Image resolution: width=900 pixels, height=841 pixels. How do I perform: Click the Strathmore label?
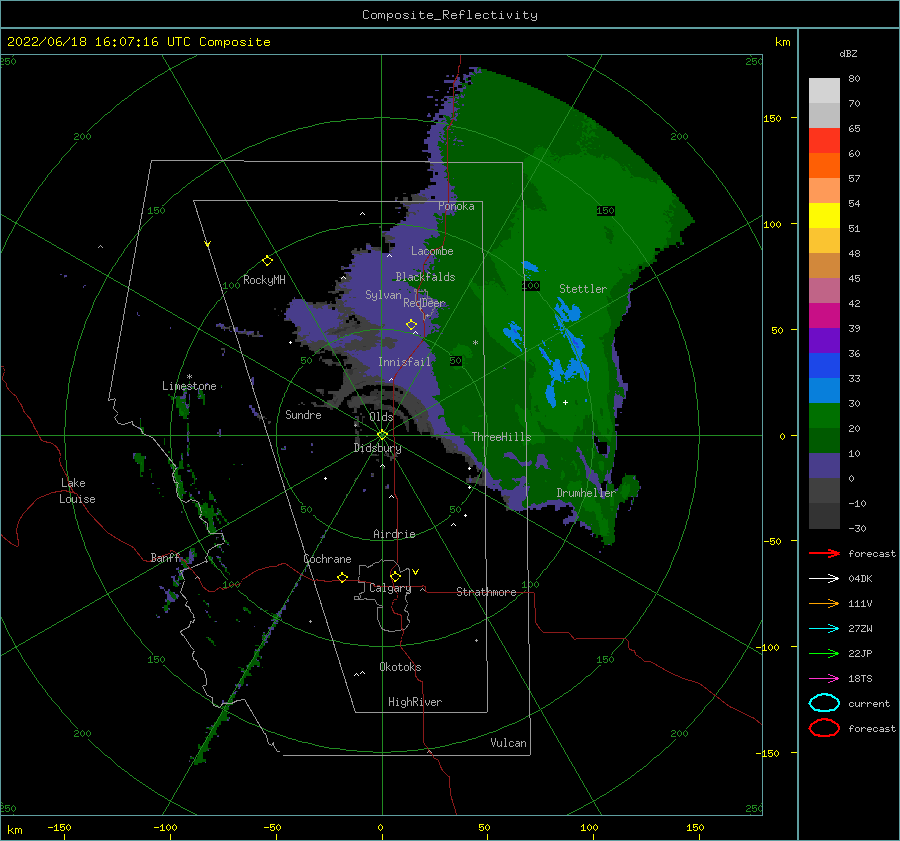[x=486, y=592]
